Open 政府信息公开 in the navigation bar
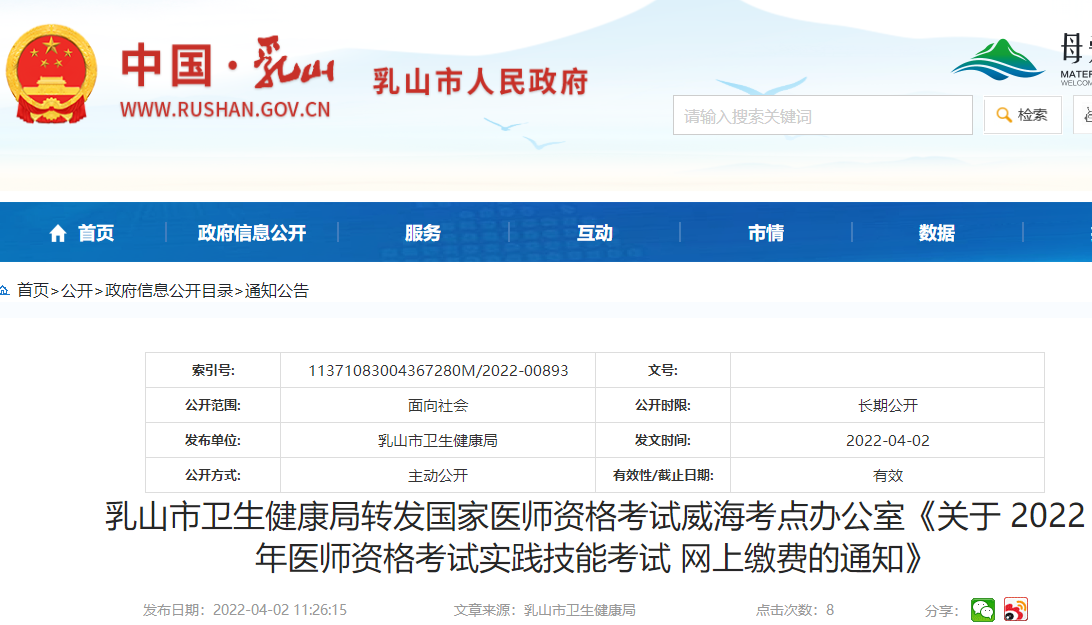Screen dimensions: 1092x625 [252, 233]
